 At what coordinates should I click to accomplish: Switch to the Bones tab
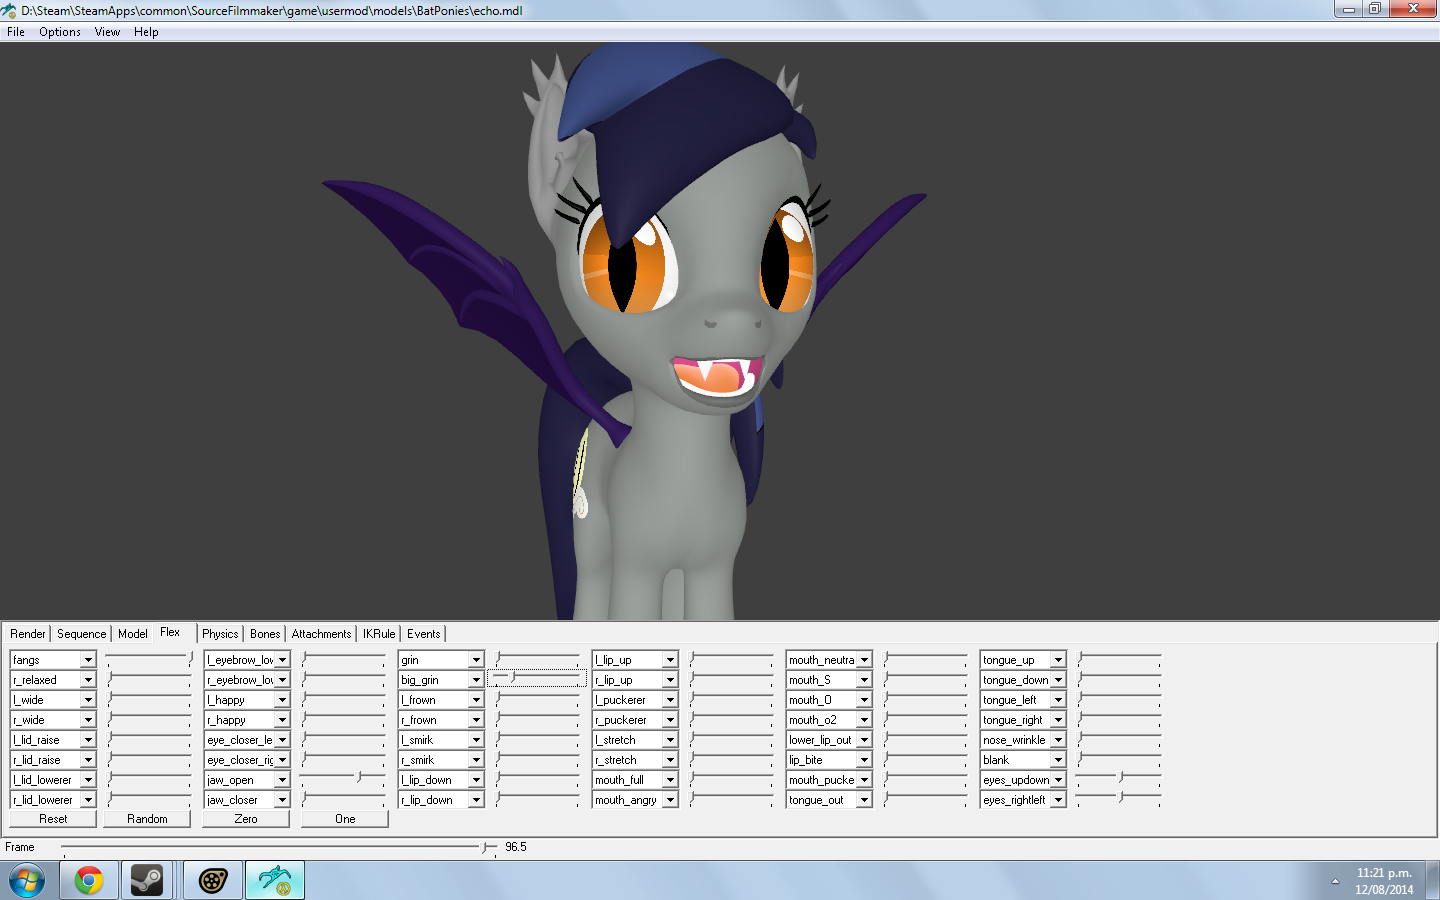[x=265, y=634]
